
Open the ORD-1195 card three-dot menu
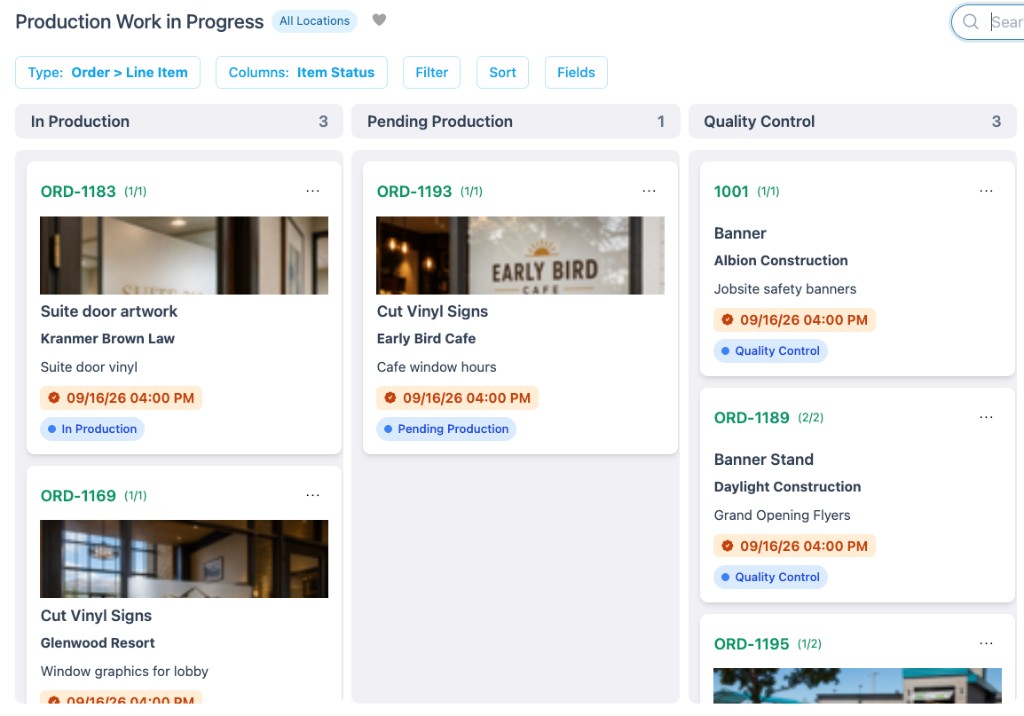pos(986,643)
